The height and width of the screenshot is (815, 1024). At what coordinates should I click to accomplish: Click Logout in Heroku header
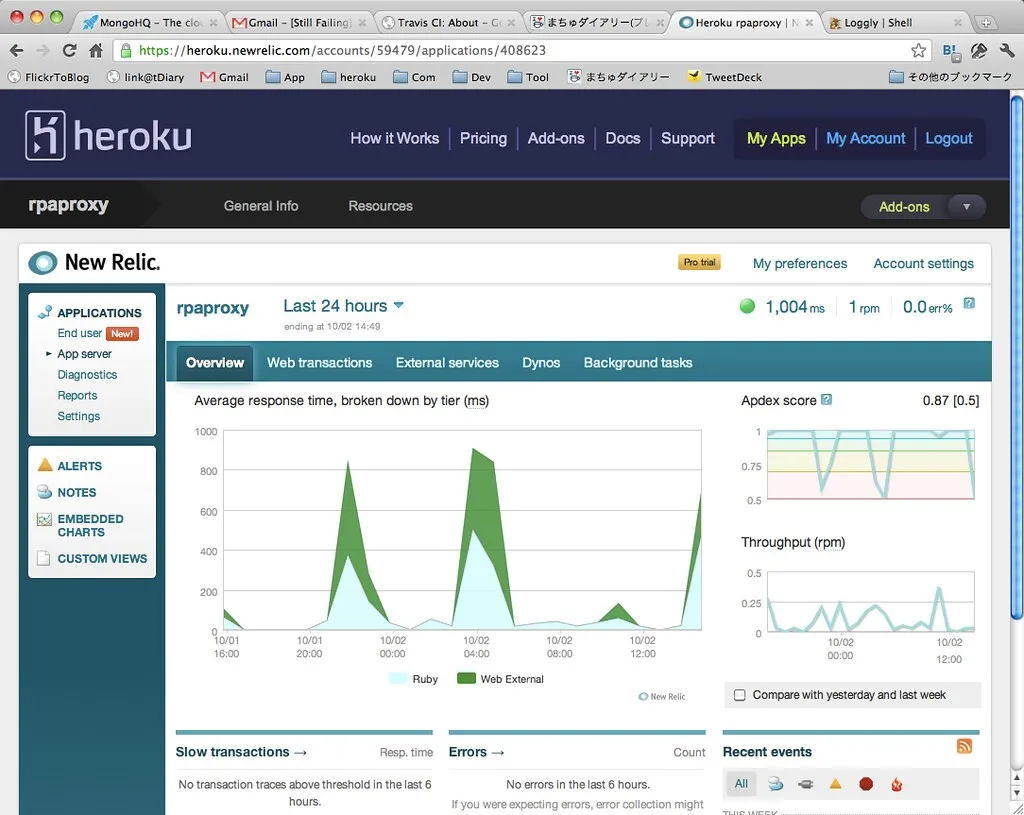click(949, 138)
